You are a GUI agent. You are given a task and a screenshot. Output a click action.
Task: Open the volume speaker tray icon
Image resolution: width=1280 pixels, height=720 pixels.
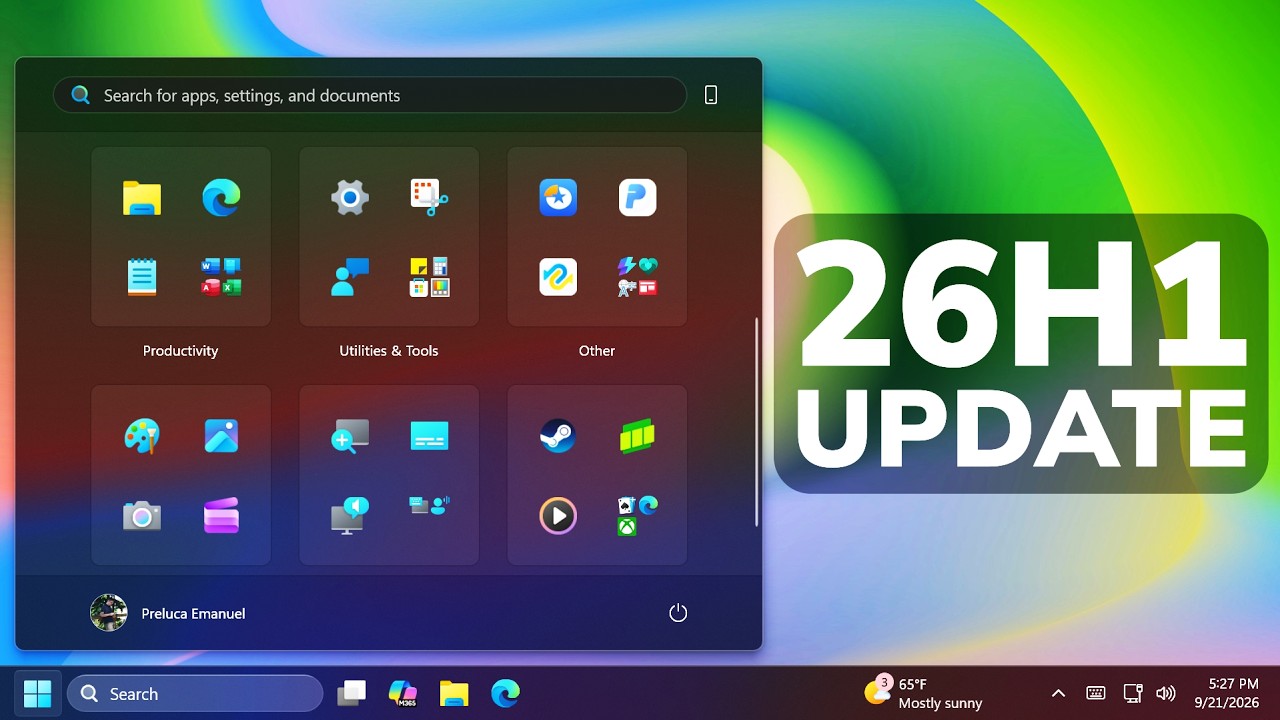point(1166,693)
